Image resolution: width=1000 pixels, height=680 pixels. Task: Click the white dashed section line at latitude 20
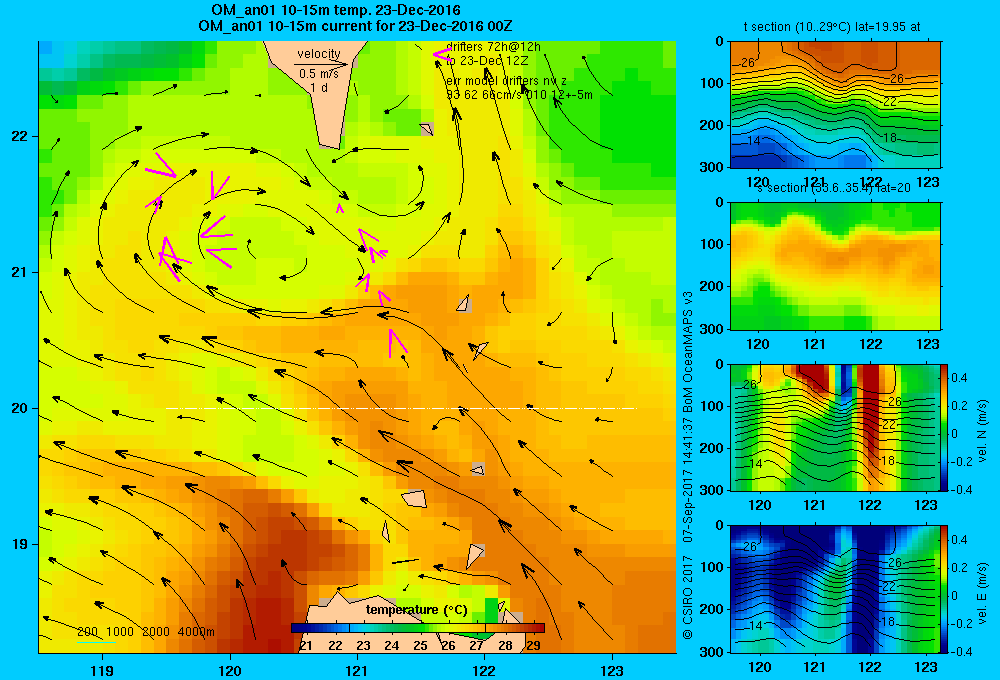(x=401, y=408)
